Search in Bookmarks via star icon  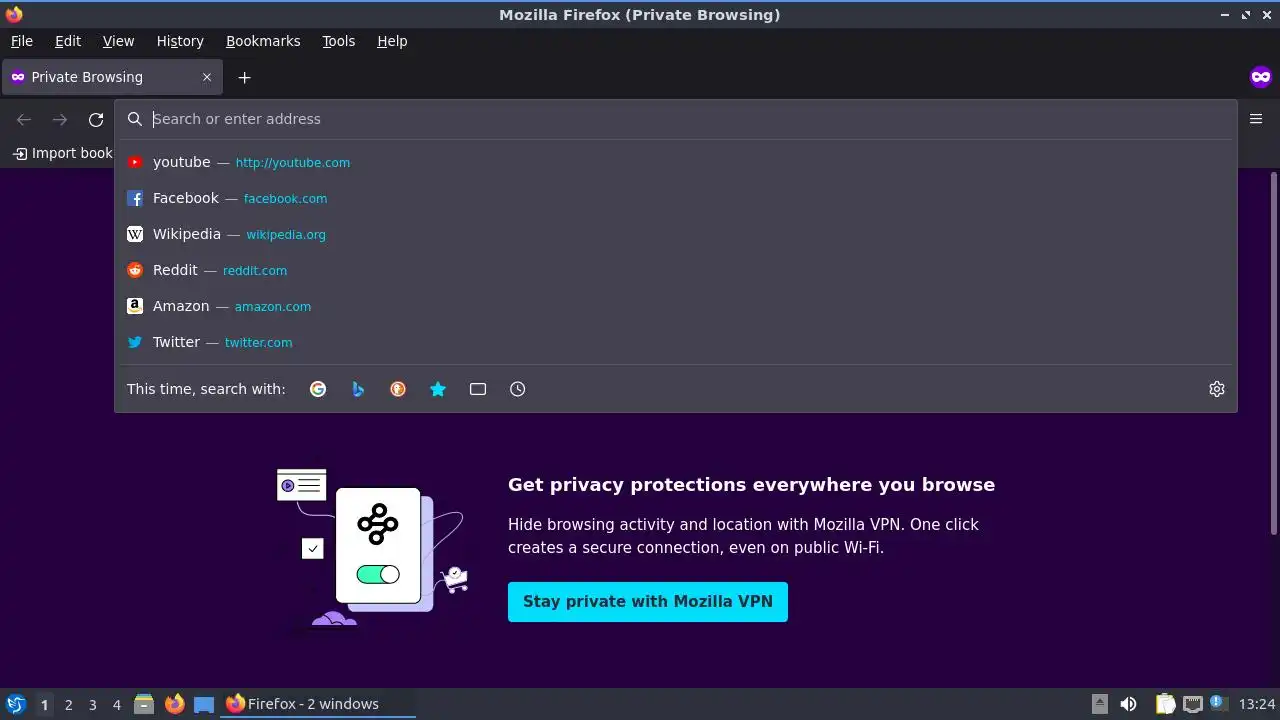coord(438,389)
